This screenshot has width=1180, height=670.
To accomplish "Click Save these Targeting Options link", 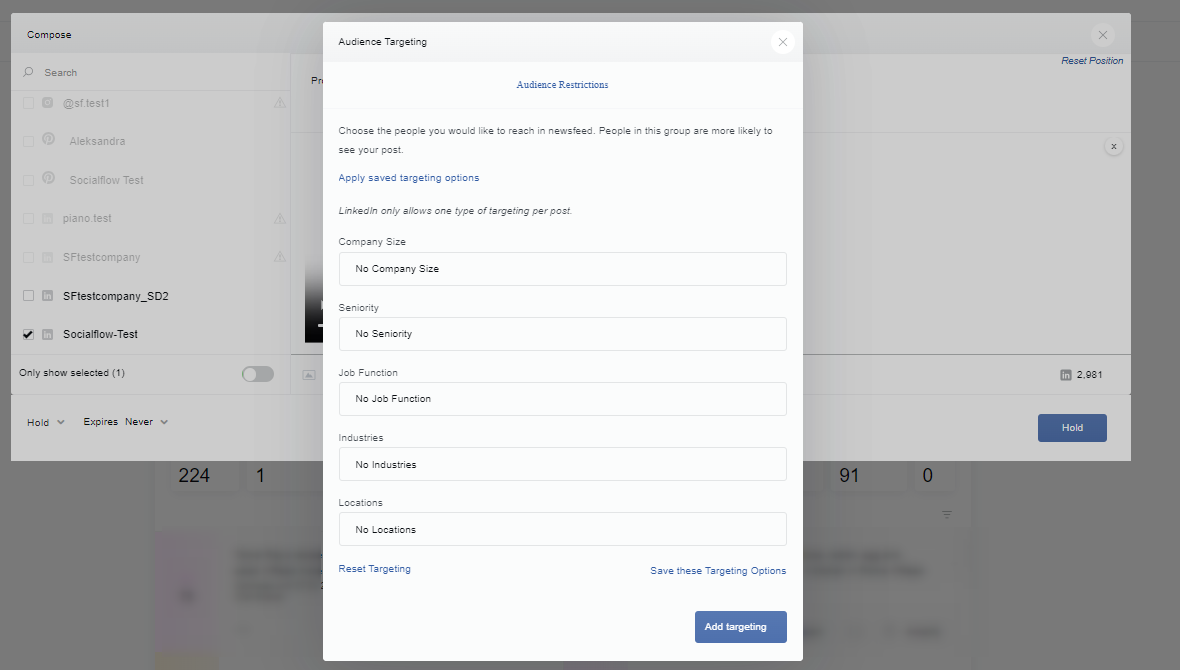I will pyautogui.click(x=718, y=571).
